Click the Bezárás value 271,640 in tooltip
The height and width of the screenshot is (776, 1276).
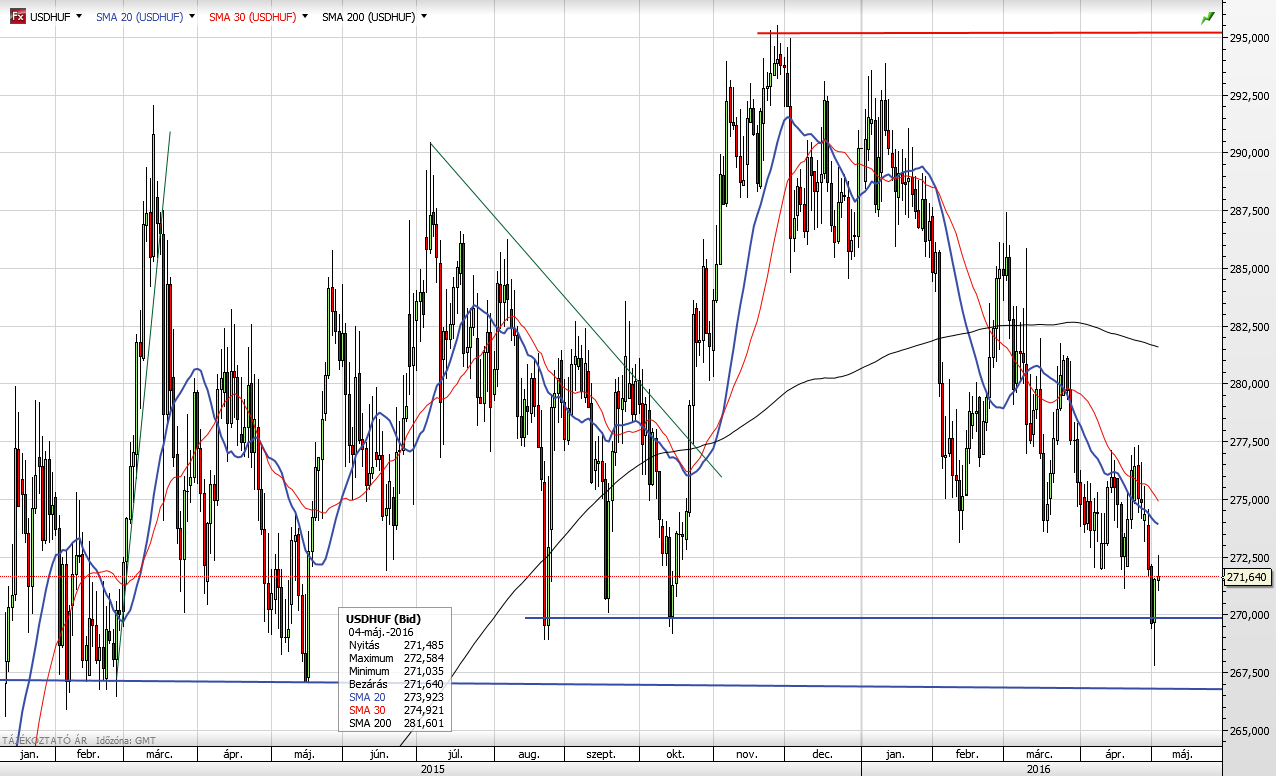426,684
